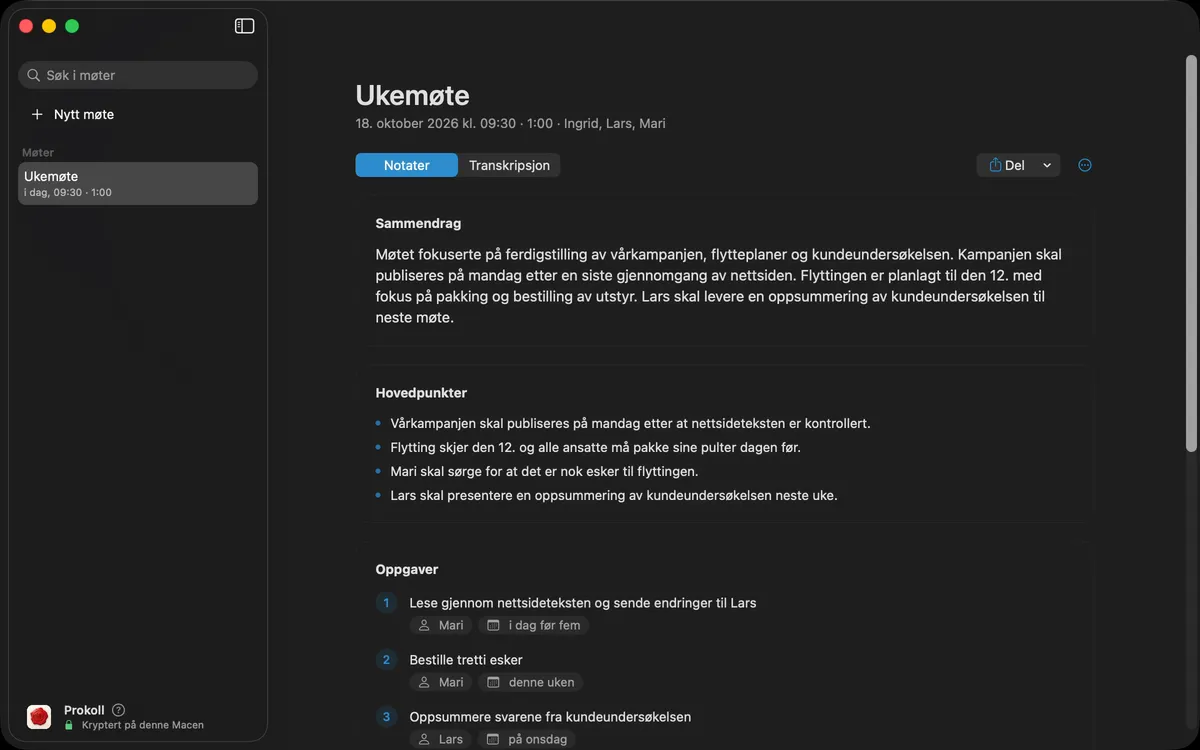Click the search magnifier icon

click(35, 75)
